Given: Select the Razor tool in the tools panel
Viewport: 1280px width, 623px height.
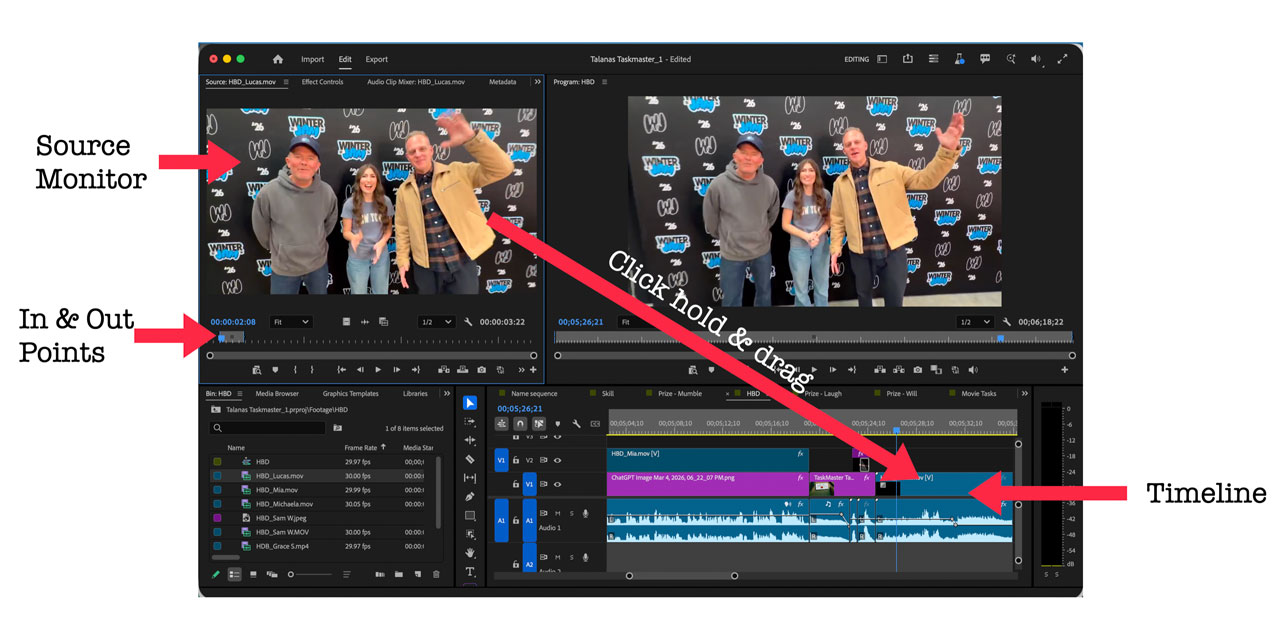Looking at the screenshot, I should click(470, 459).
